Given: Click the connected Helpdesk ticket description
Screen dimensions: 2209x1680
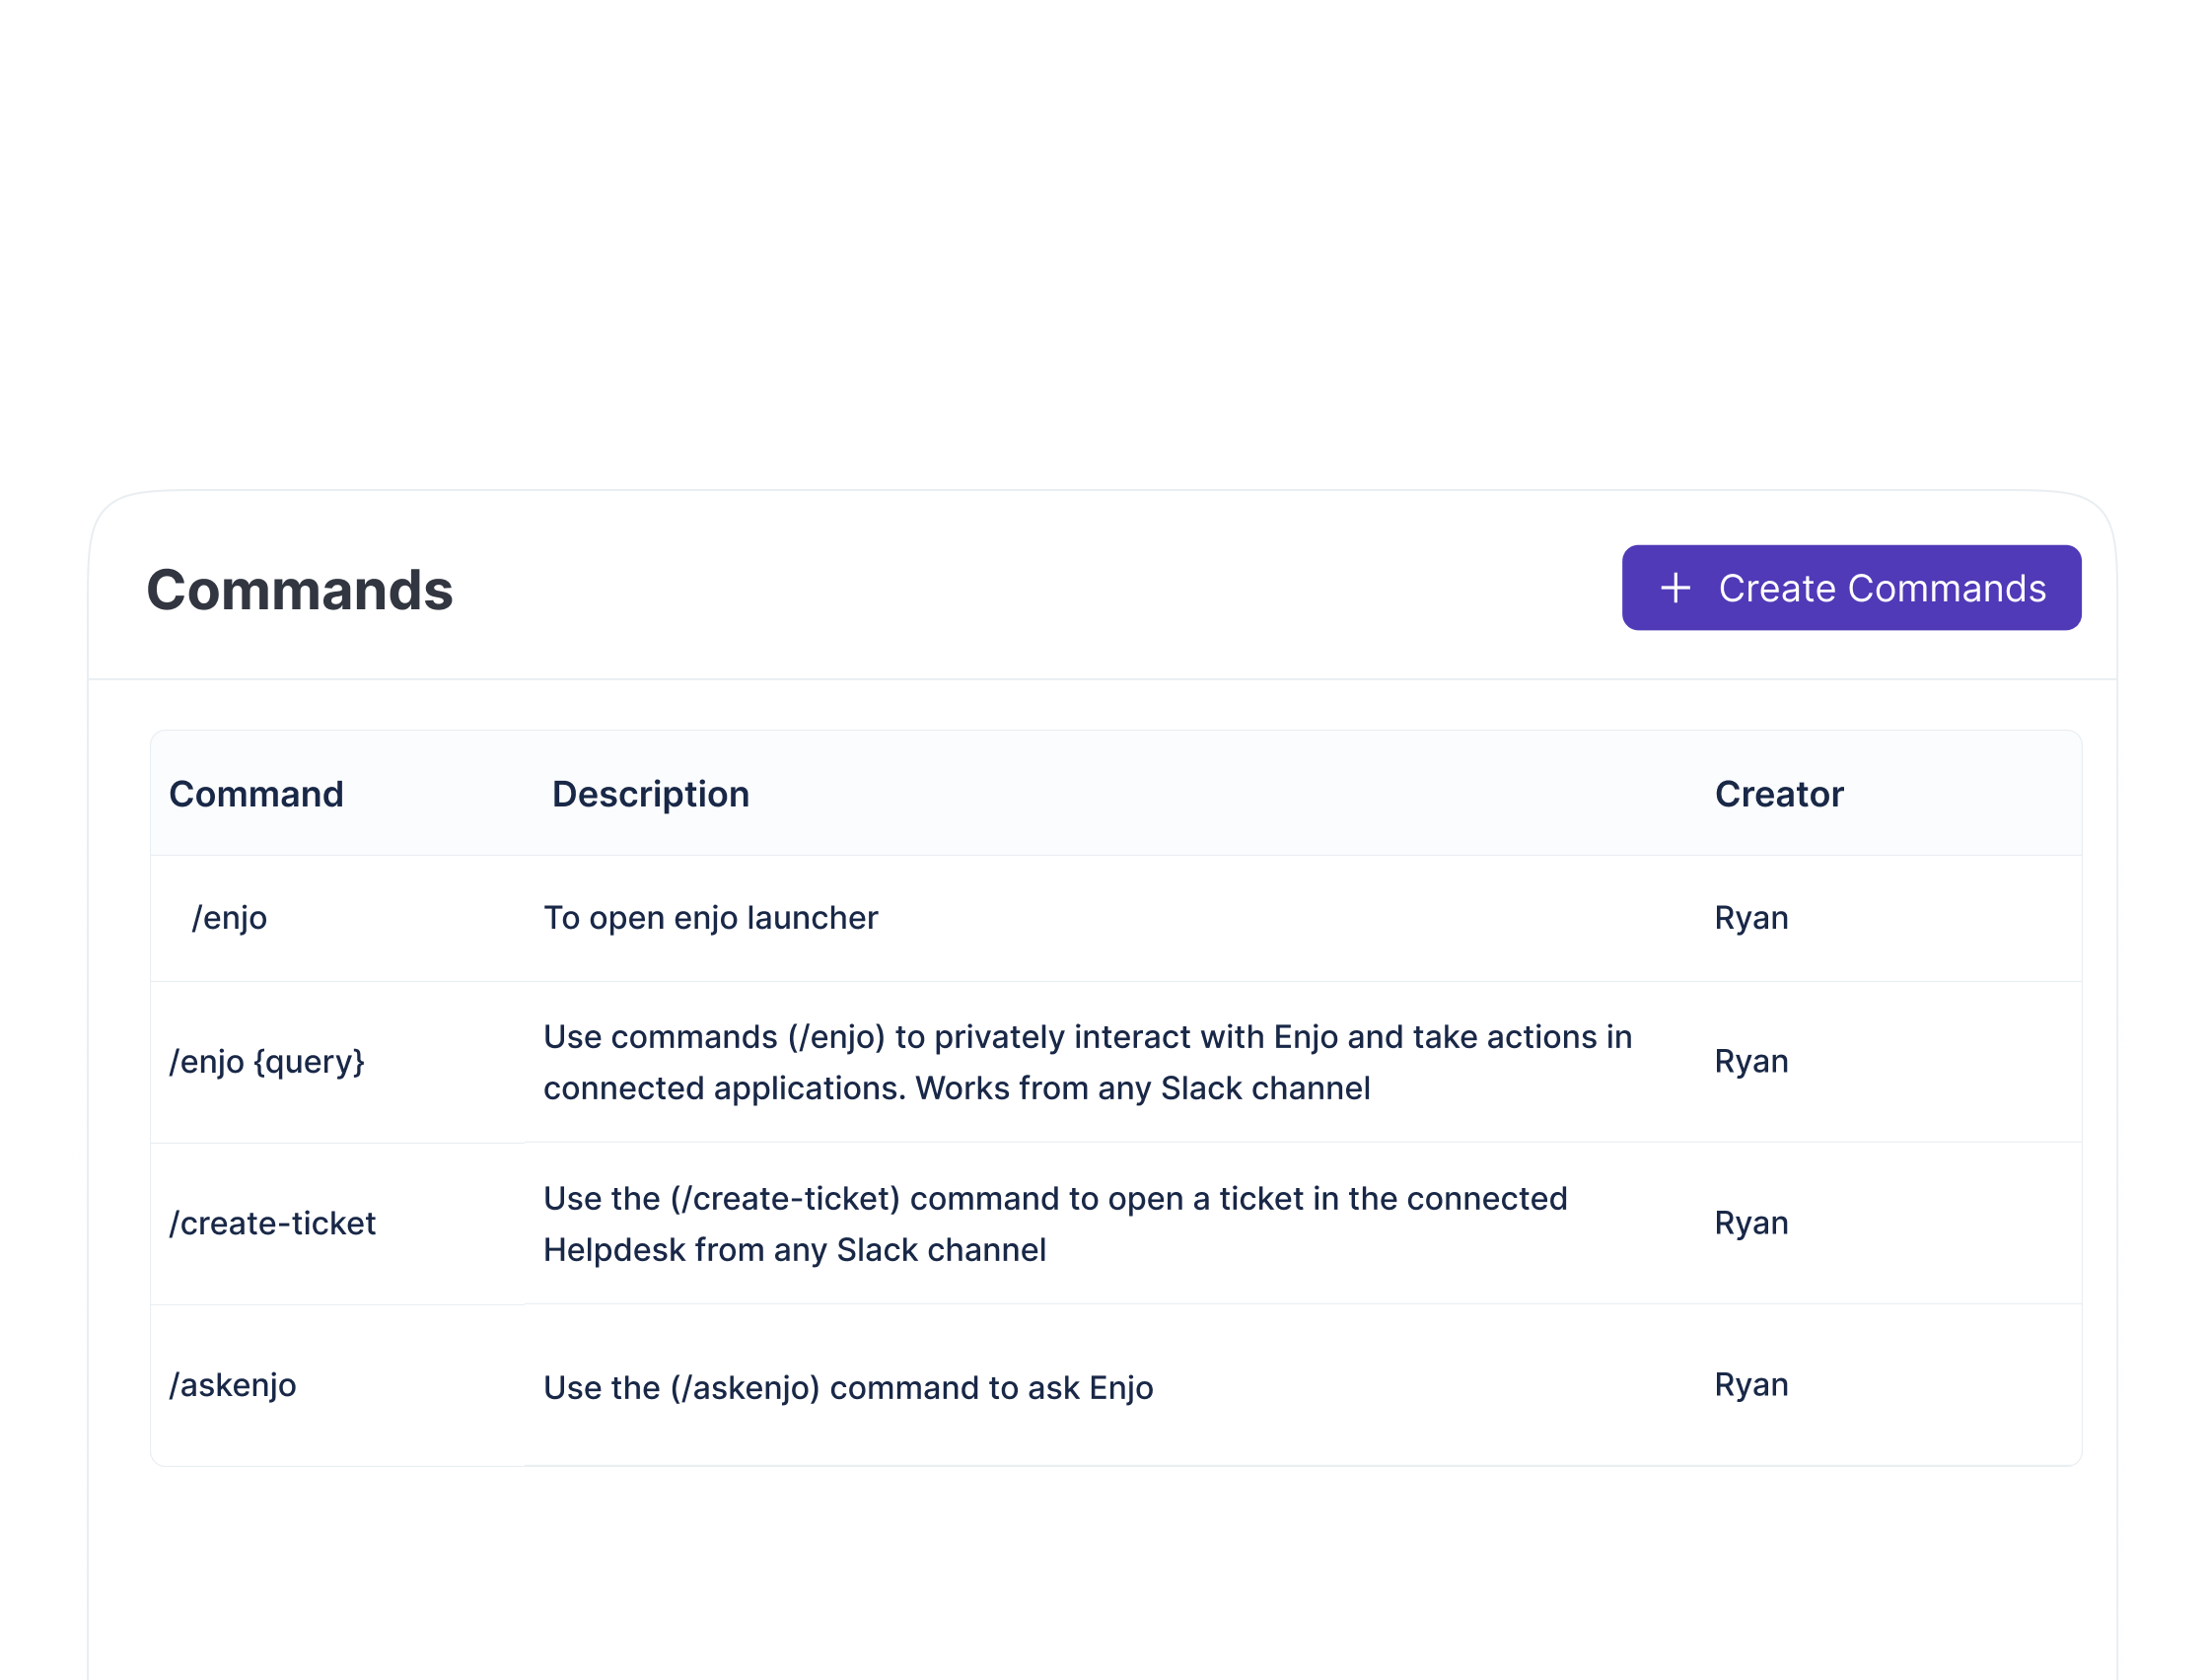Looking at the screenshot, I should 1055,1224.
